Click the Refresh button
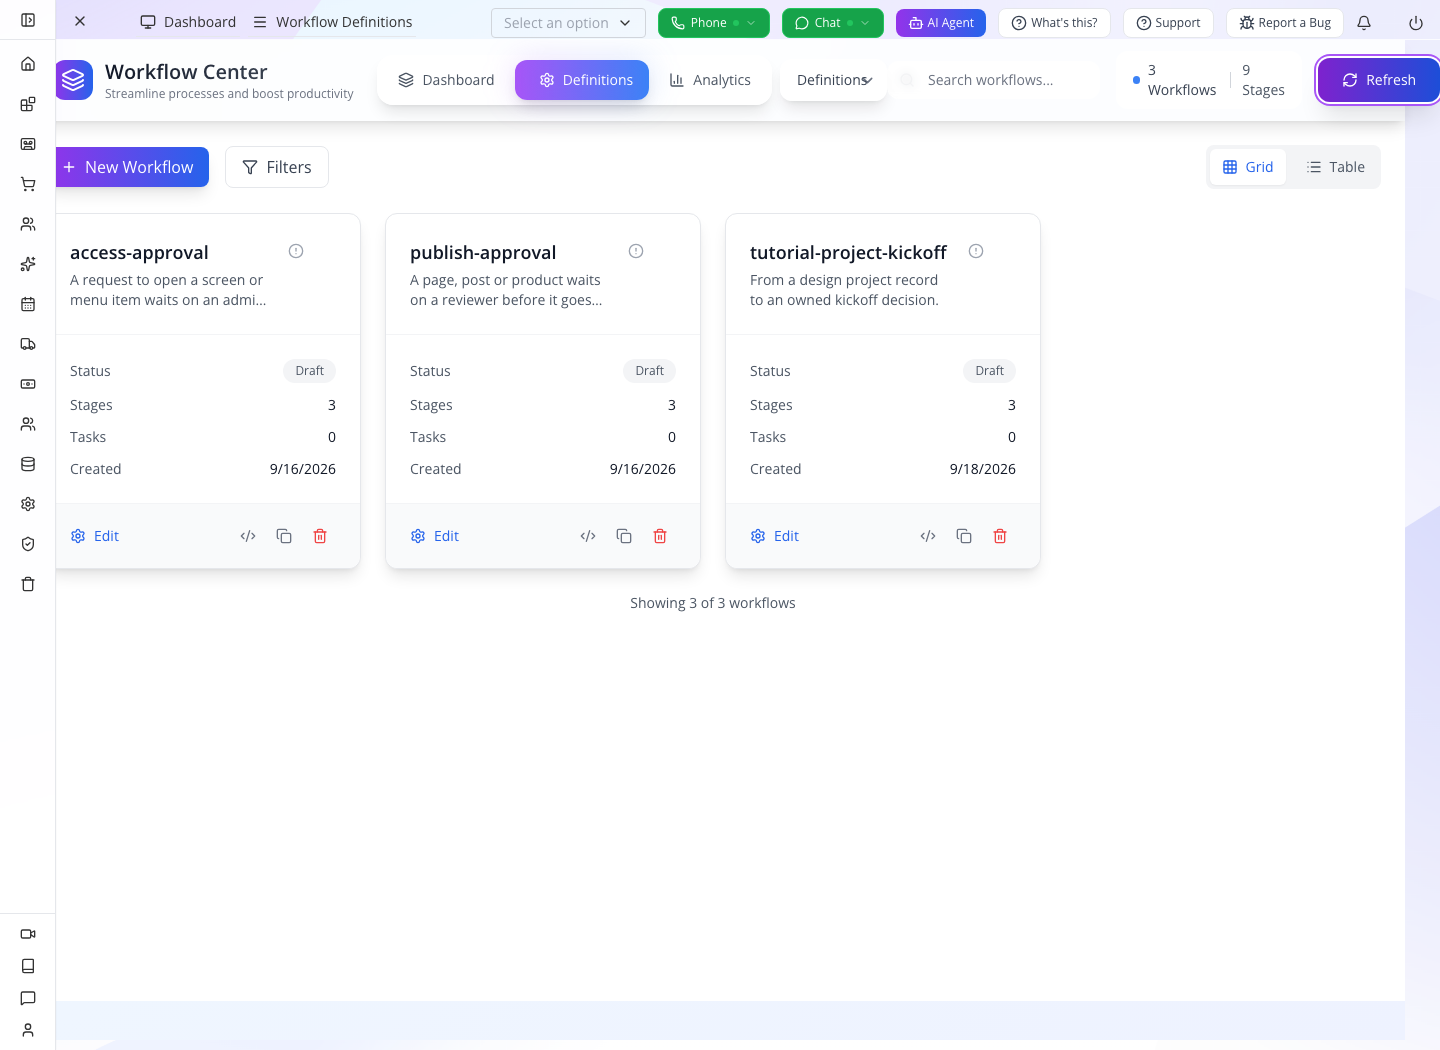This screenshot has width=1440, height=1050. click(x=1379, y=80)
